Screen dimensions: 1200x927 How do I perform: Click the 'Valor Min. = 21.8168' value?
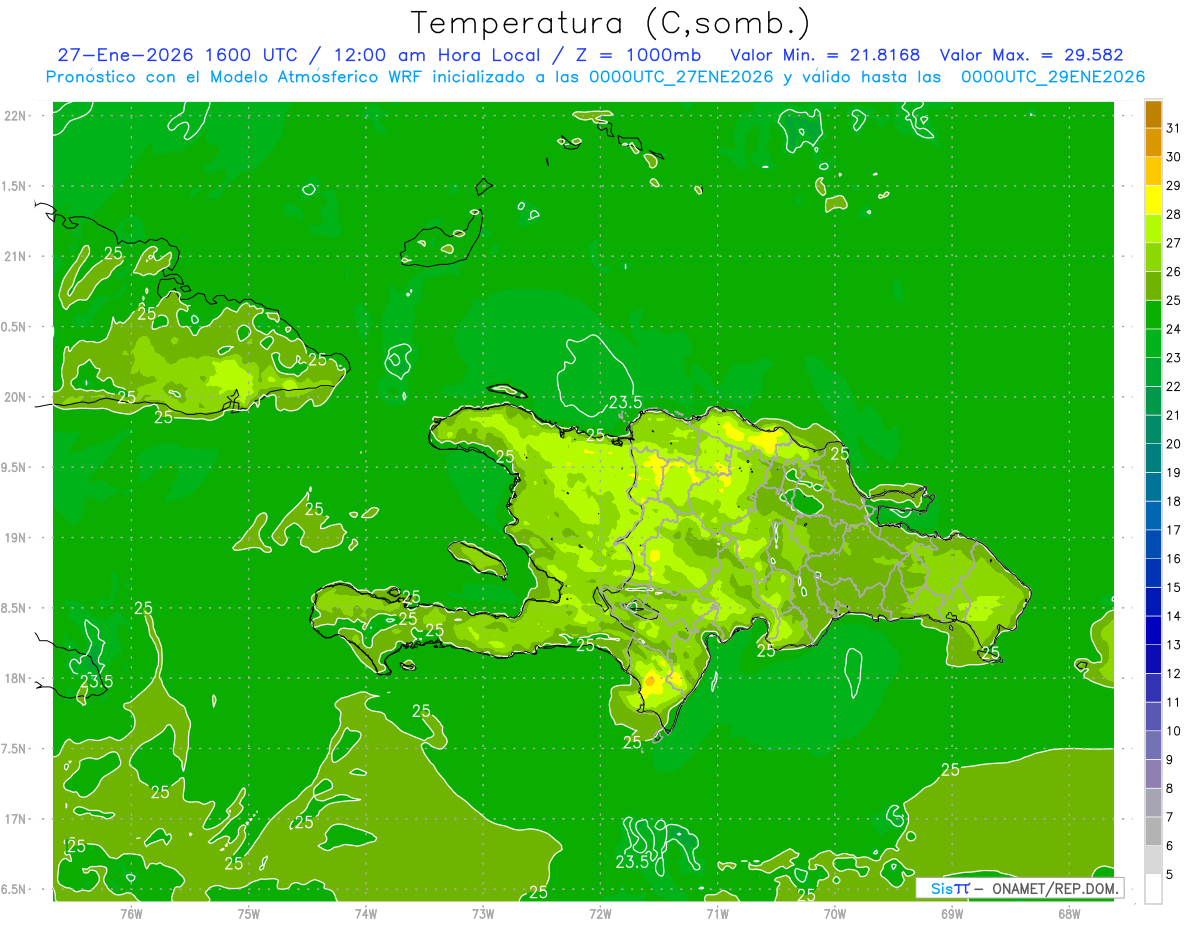tap(825, 55)
